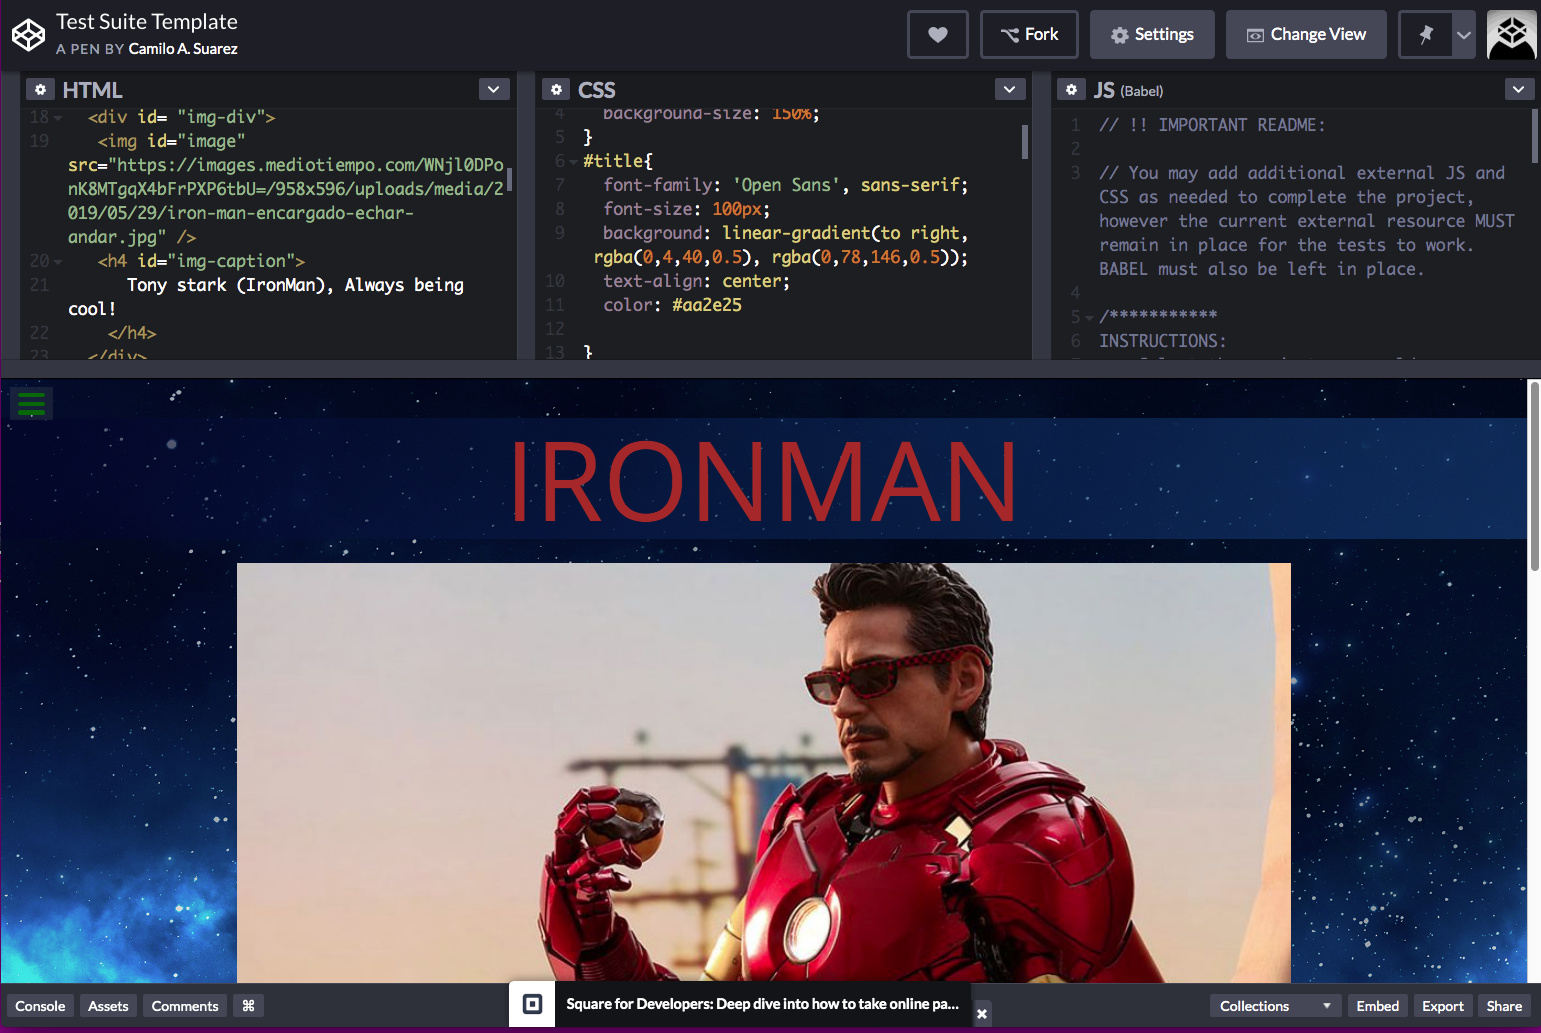This screenshot has width=1541, height=1033.
Task: Open CSS editor settings gear
Action: 556,90
